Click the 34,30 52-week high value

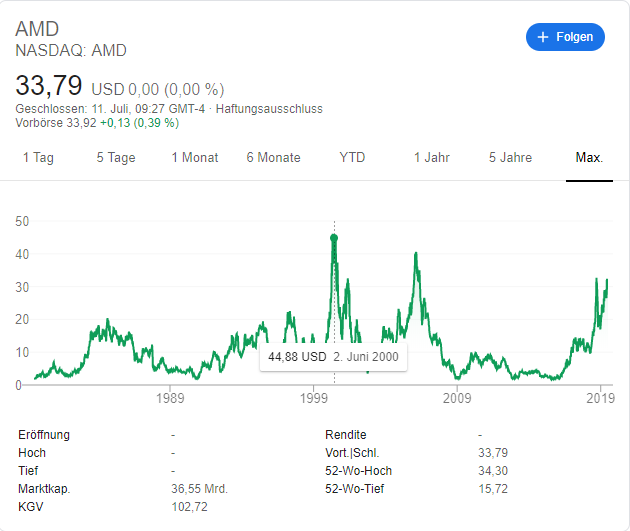tap(493, 471)
